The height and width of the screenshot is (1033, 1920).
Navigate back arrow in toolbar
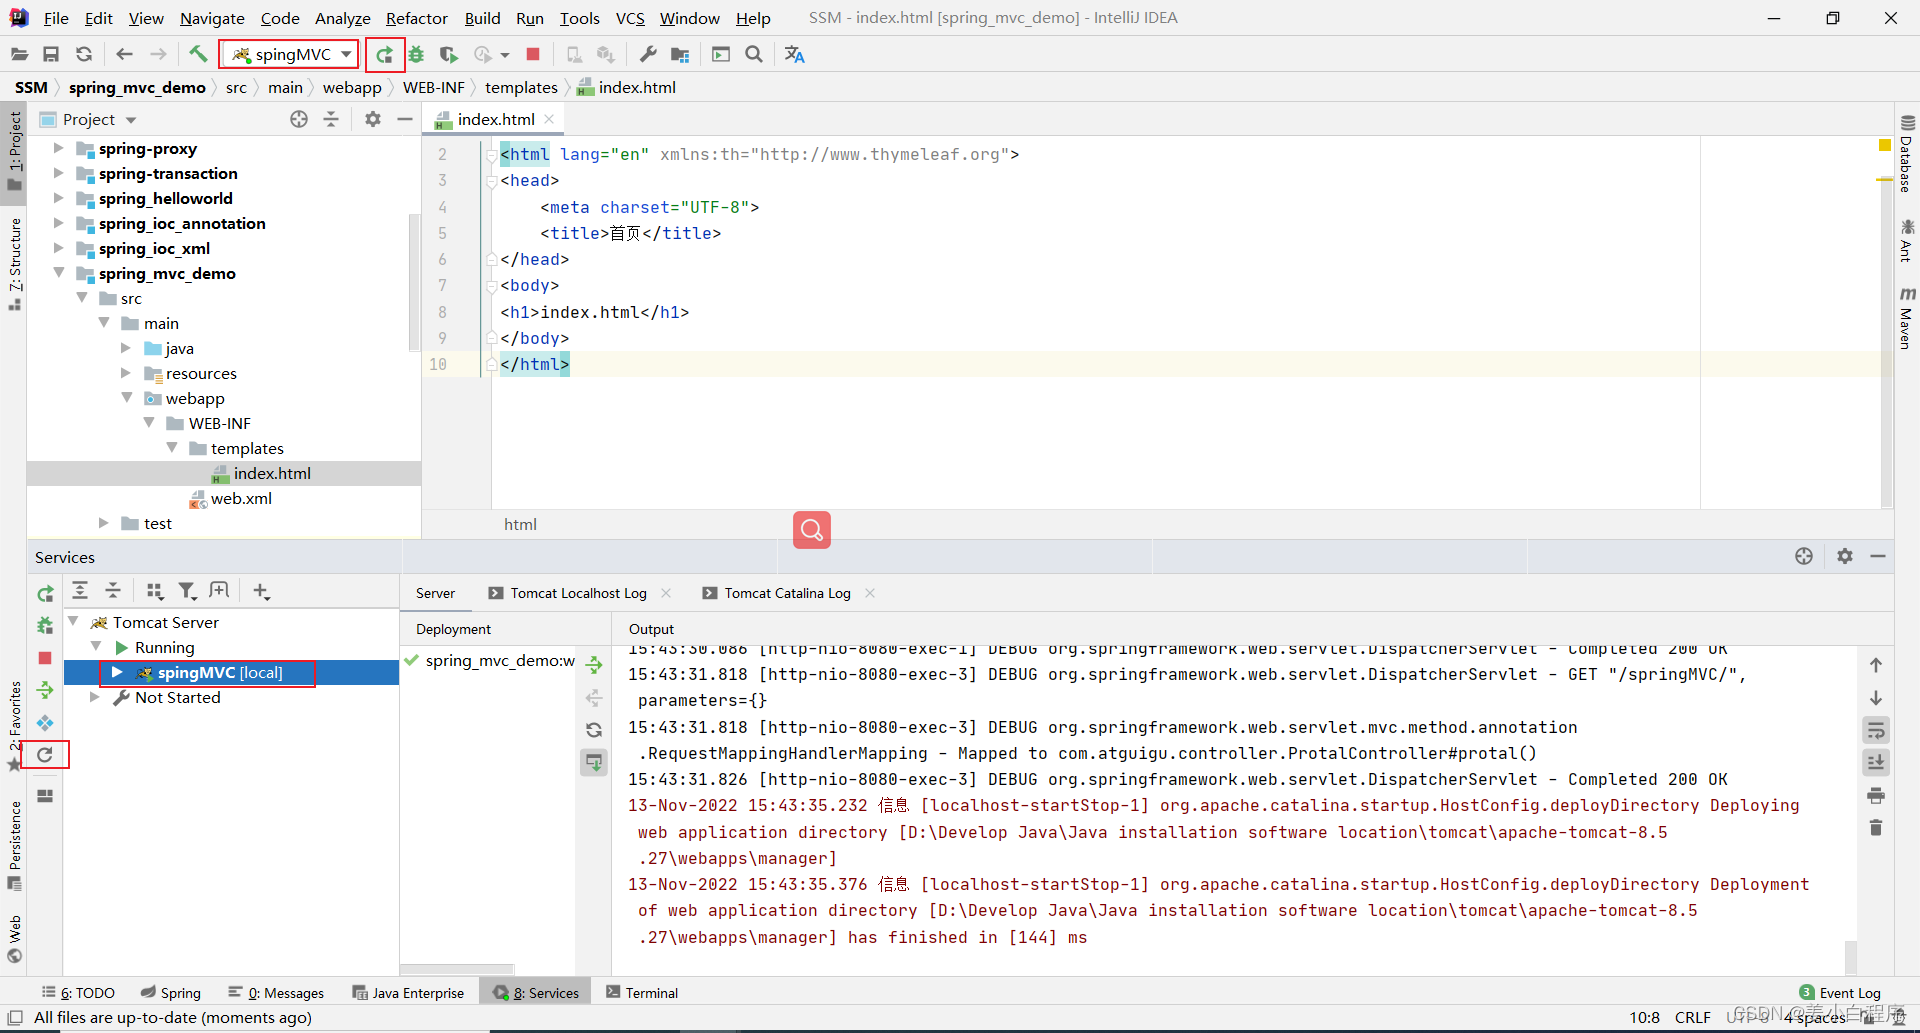(124, 54)
